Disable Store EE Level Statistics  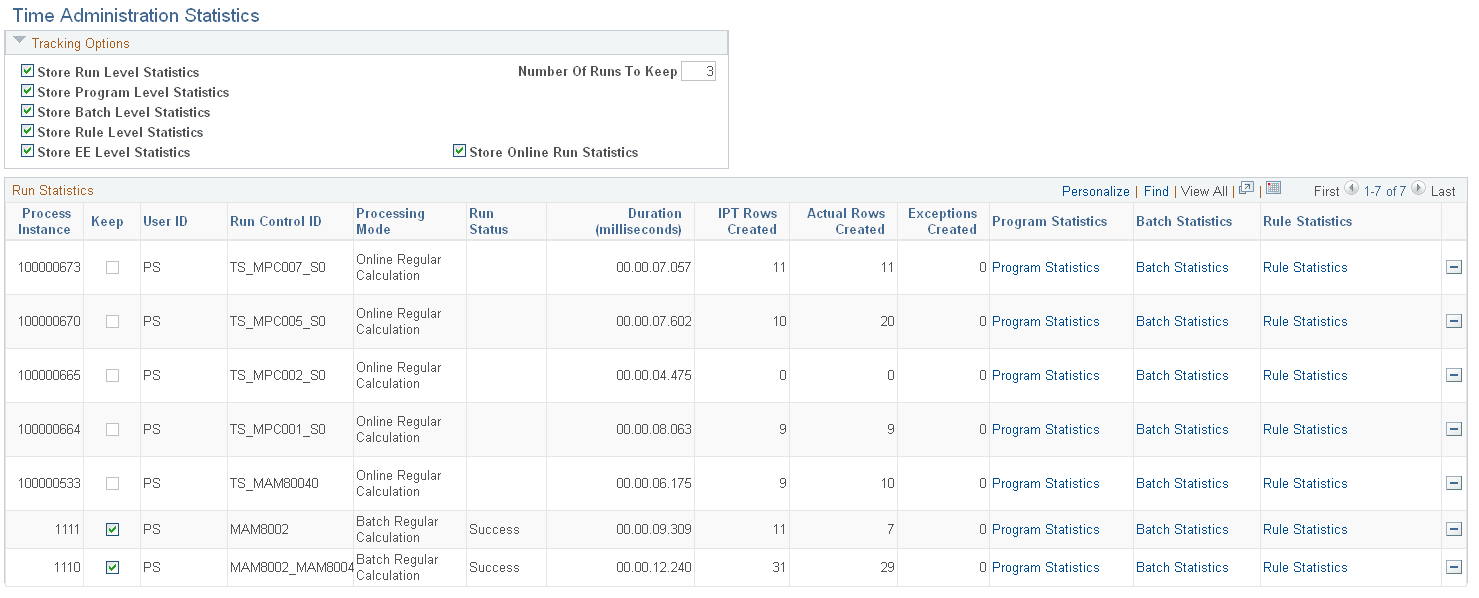[x=27, y=151]
